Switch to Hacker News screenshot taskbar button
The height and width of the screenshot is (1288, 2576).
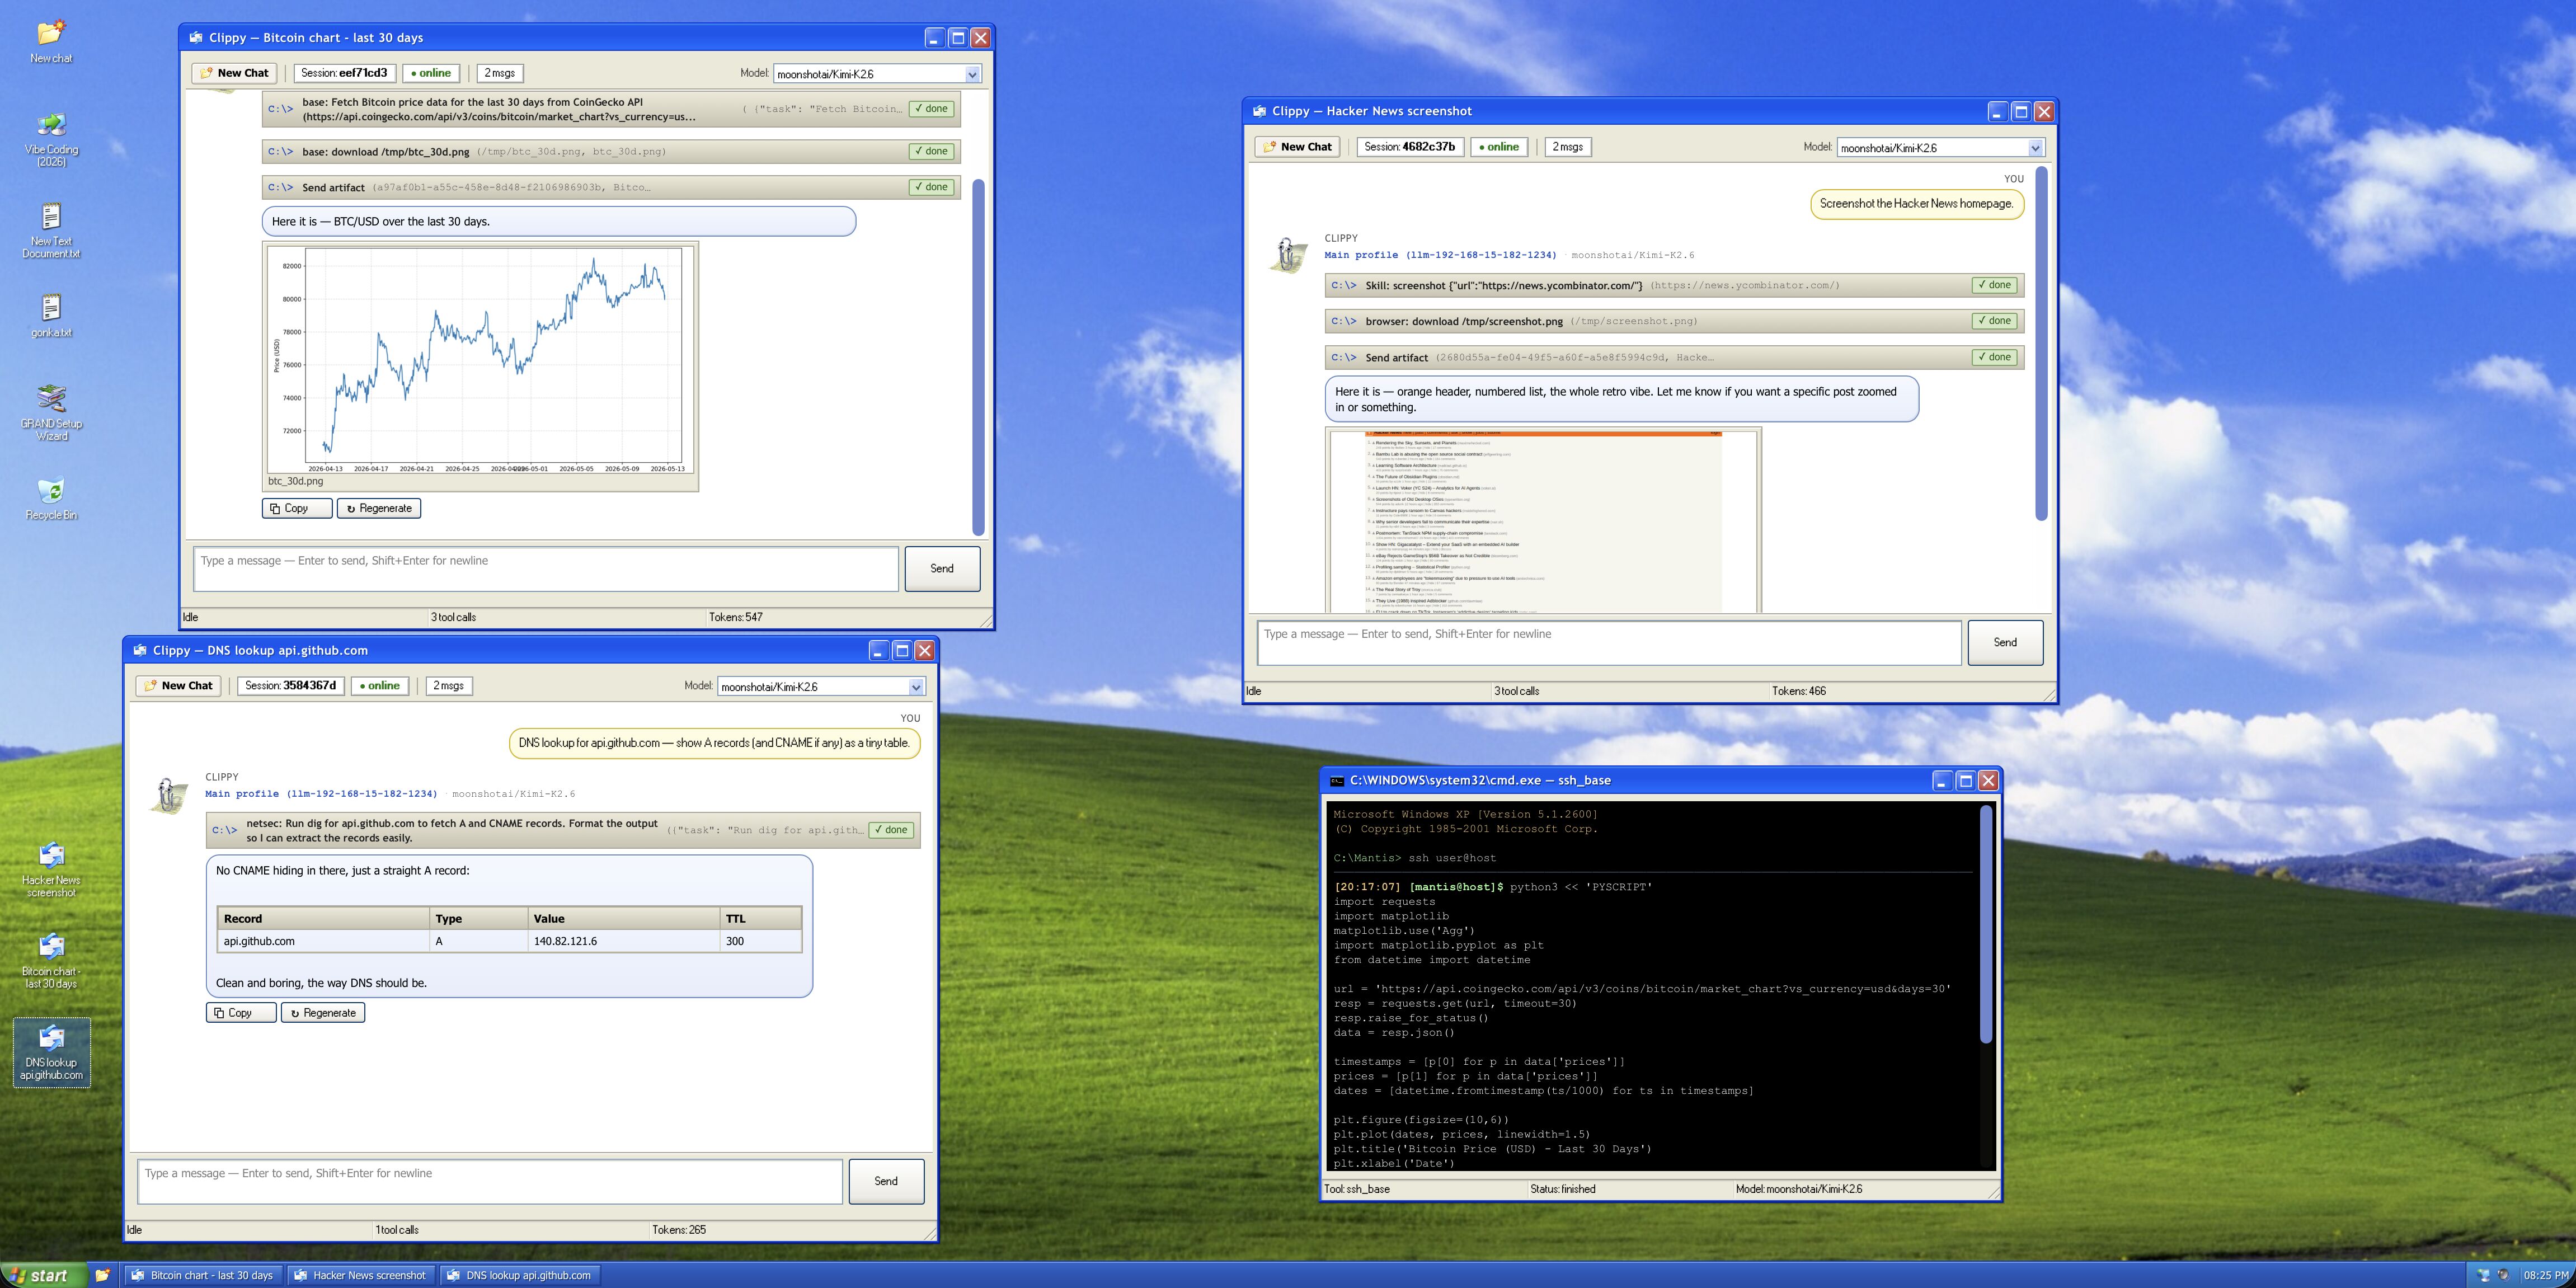pyautogui.click(x=361, y=1275)
